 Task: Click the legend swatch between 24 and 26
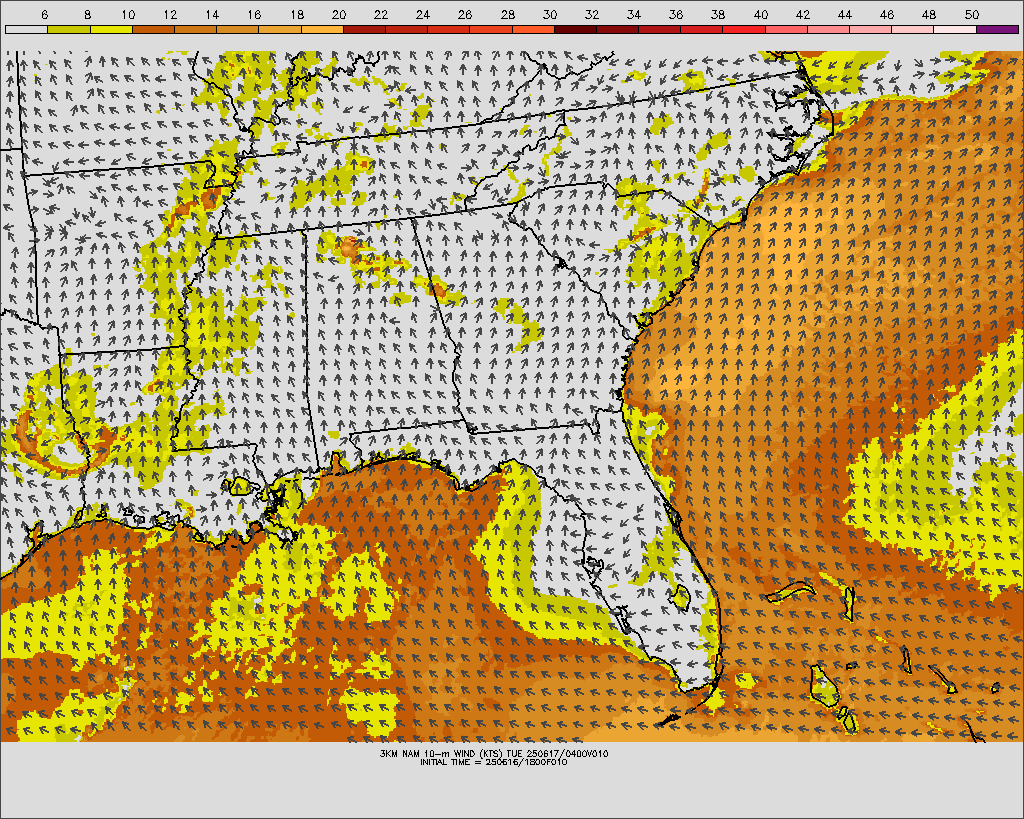coord(449,29)
